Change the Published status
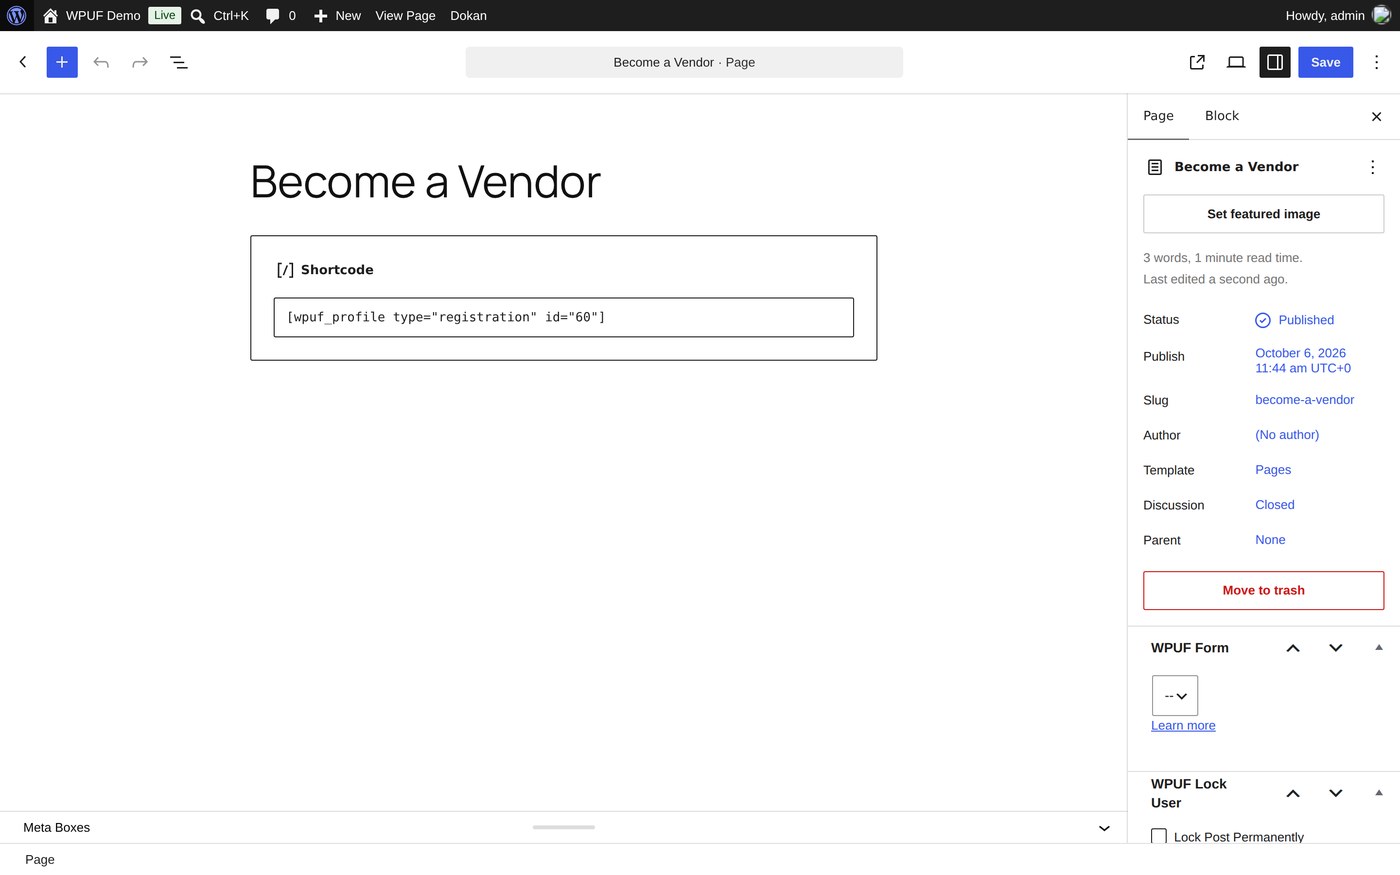The image size is (1400, 875). click(x=1295, y=320)
